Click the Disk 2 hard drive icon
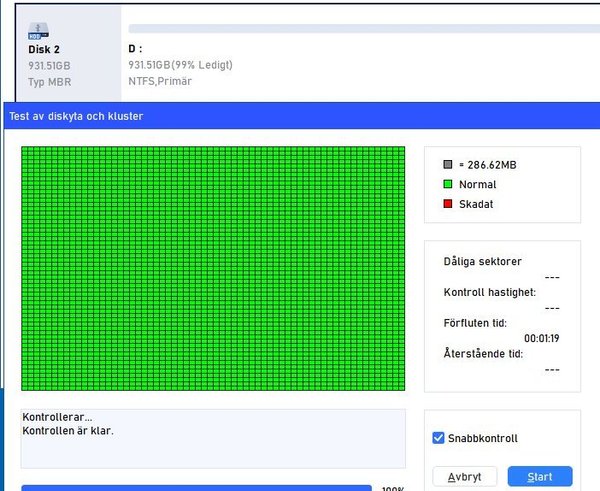The width and height of the screenshot is (600, 491). (x=42, y=30)
